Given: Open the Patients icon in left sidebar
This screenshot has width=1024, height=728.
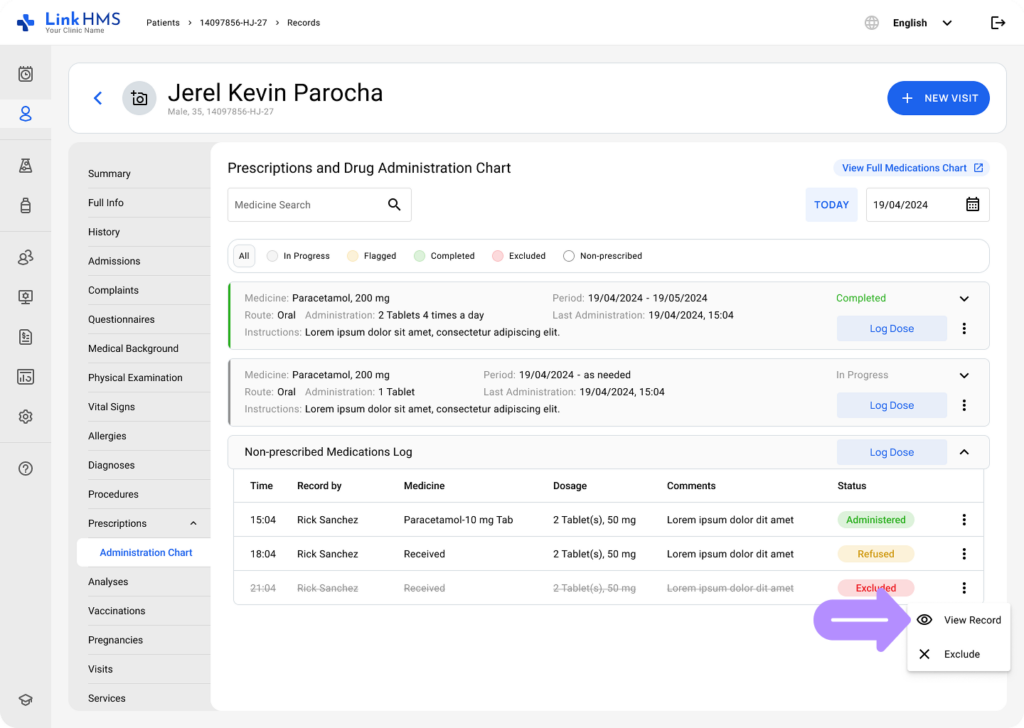Looking at the screenshot, I should tap(26, 114).
